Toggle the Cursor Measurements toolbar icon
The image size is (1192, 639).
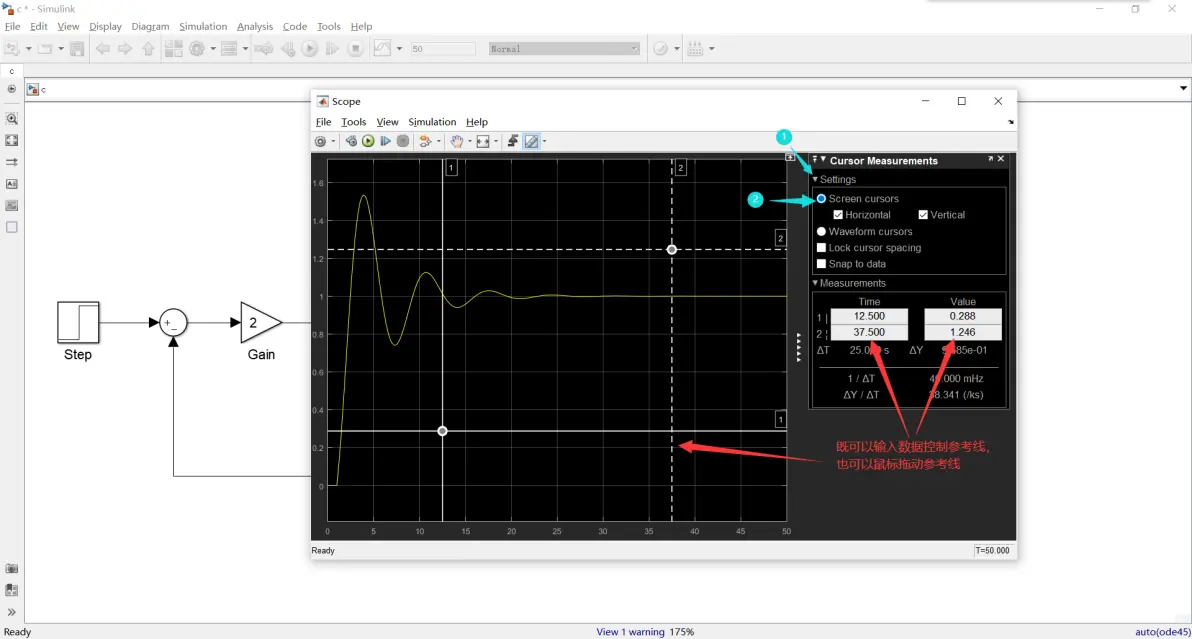point(531,141)
